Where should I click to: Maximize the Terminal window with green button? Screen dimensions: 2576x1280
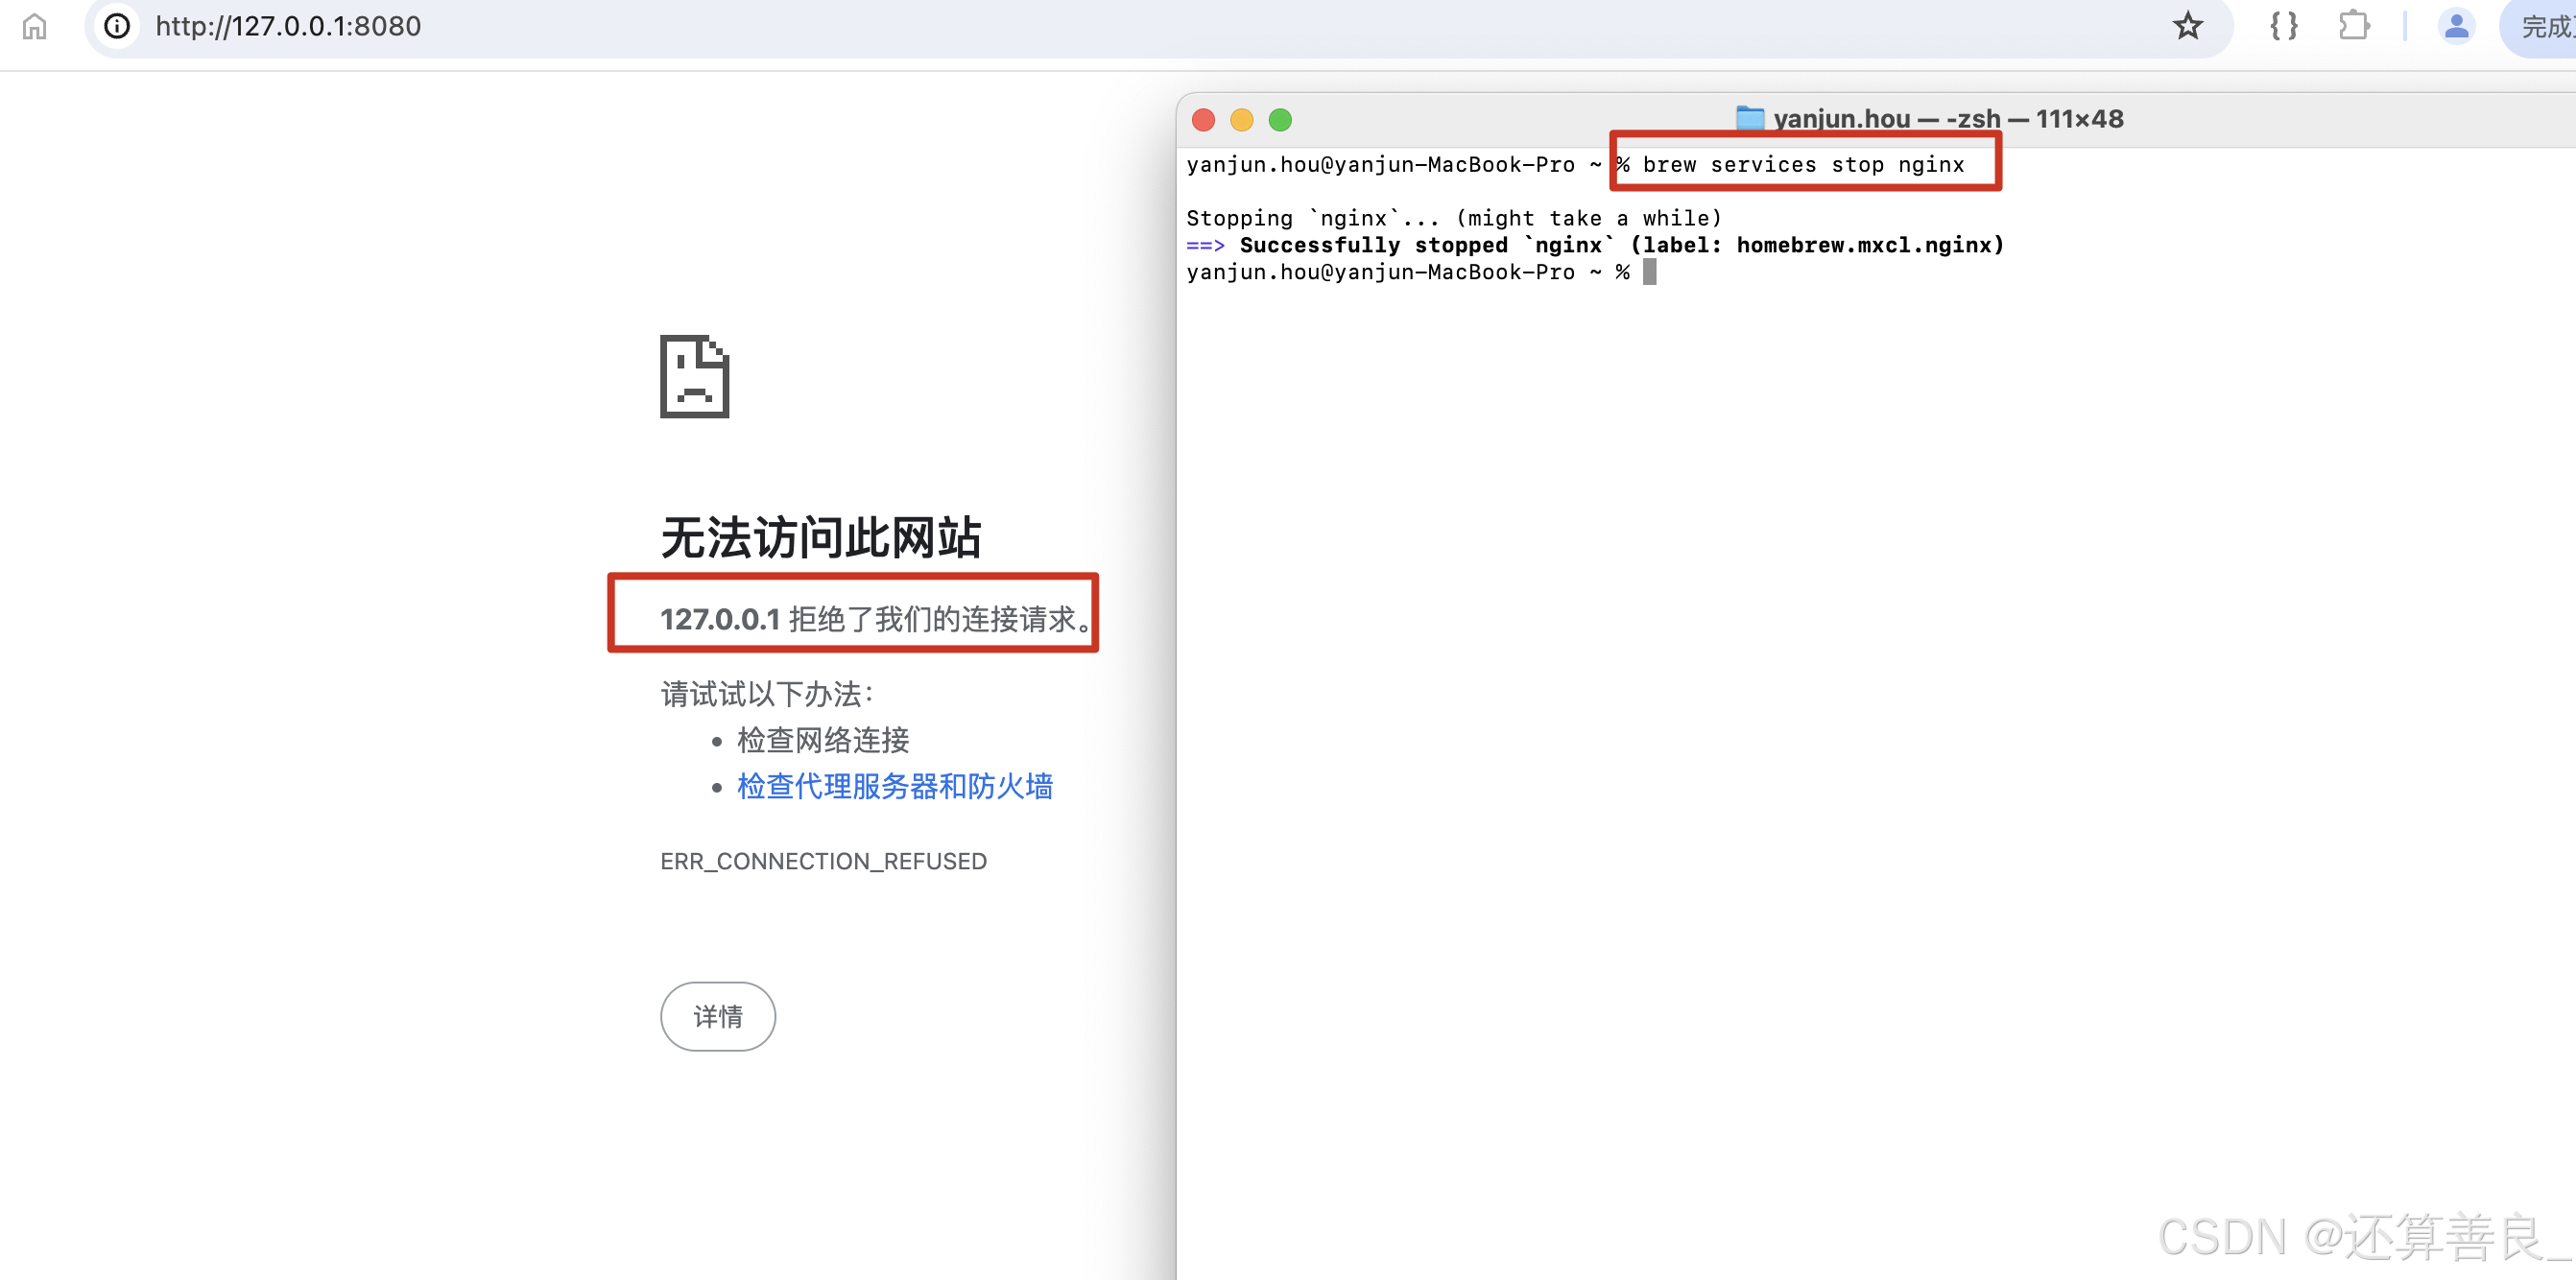click(x=1280, y=120)
